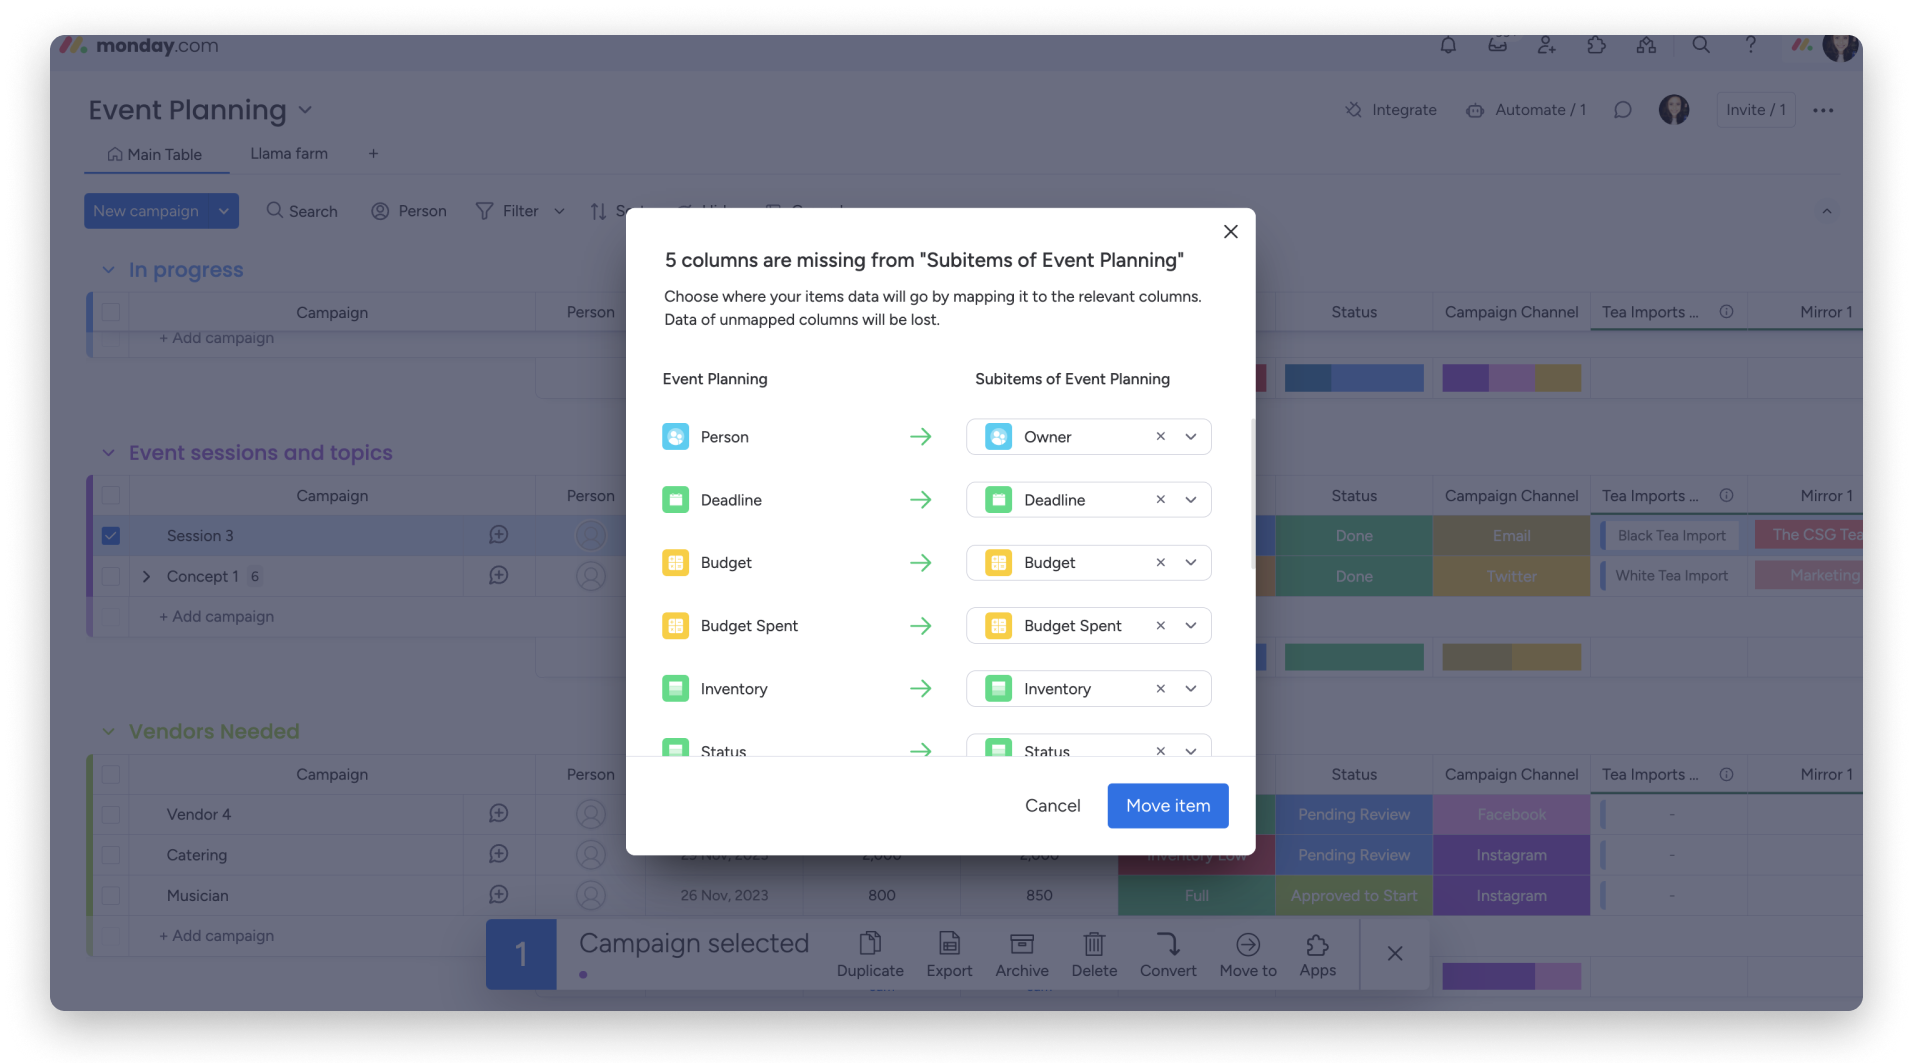Expand Concept 1 subitems
This screenshot has height=1063, width=1913.
[146, 576]
